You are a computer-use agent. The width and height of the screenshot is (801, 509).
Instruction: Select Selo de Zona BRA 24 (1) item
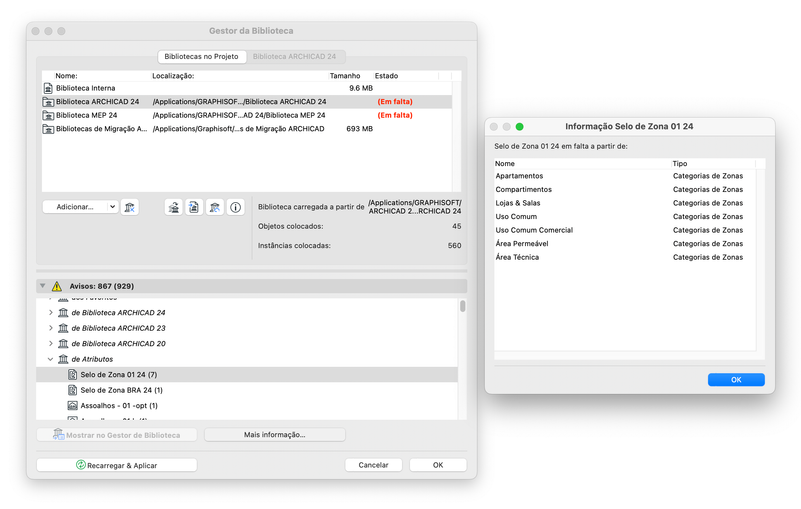click(x=247, y=390)
